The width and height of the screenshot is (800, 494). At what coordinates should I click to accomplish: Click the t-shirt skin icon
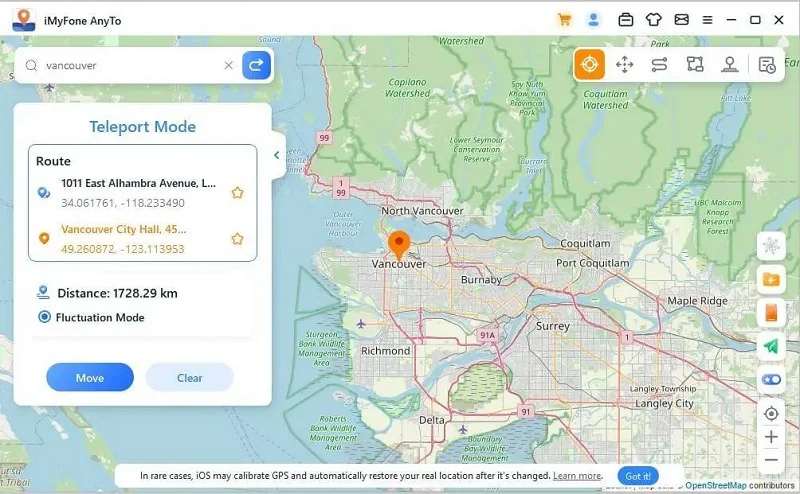point(654,20)
